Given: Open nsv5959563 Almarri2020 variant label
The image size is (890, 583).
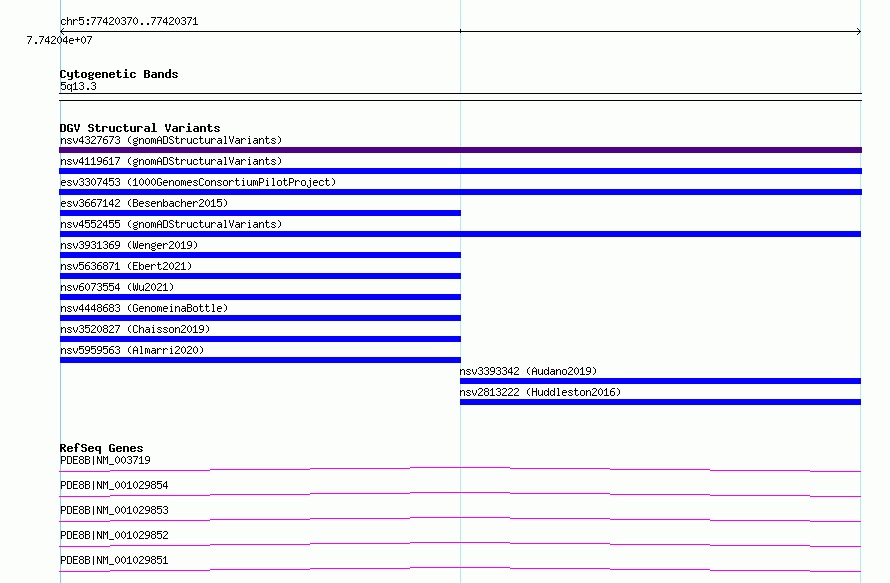Looking at the screenshot, I should click(x=132, y=350).
